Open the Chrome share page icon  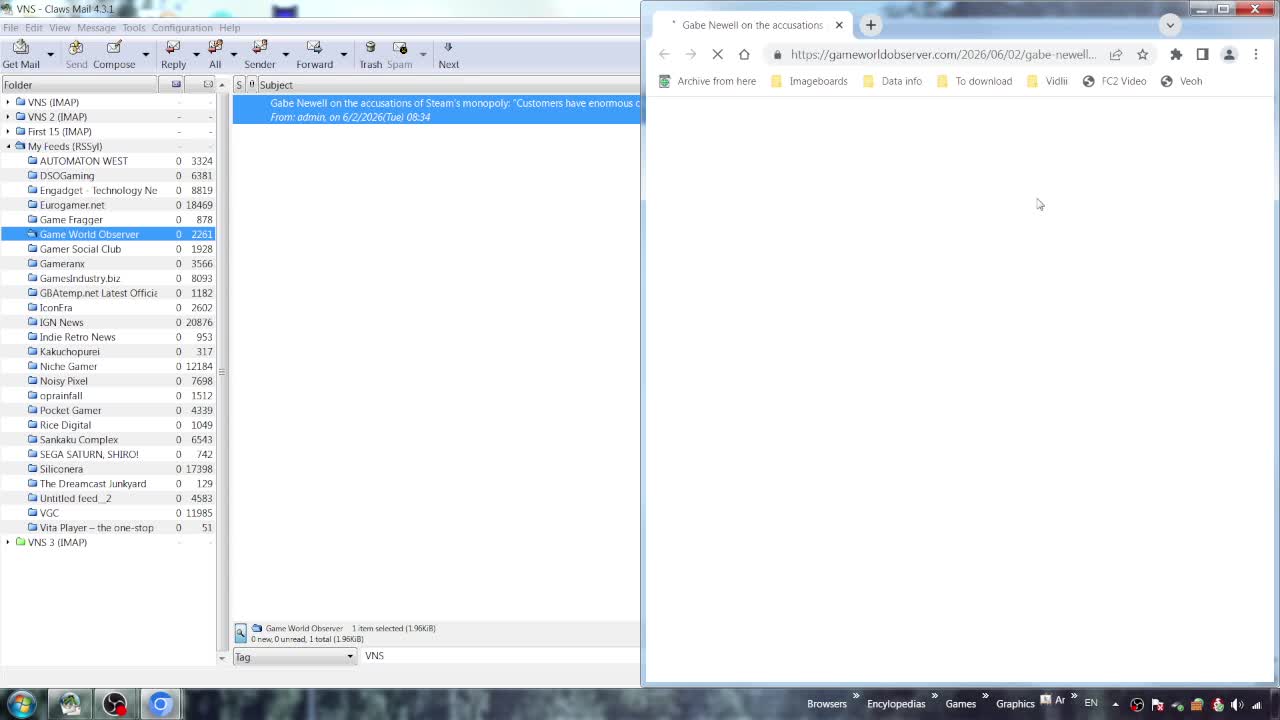pyautogui.click(x=1116, y=54)
